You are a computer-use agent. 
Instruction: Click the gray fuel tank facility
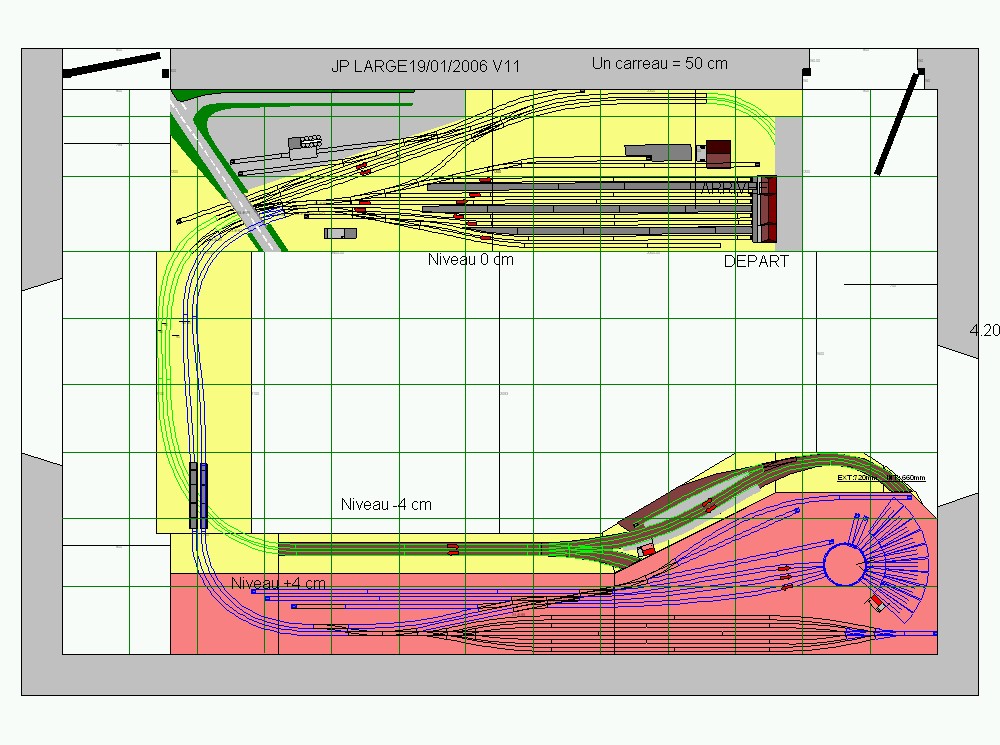coord(305,146)
